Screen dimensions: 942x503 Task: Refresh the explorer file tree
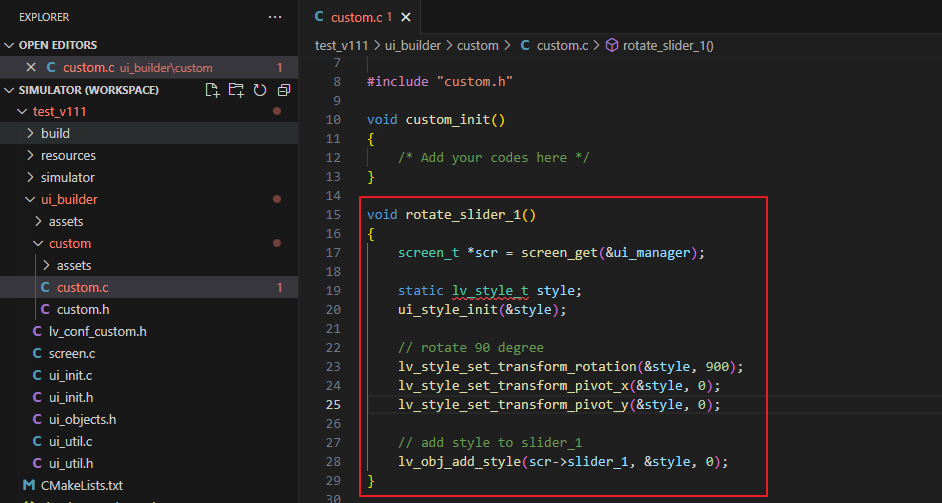click(x=260, y=90)
